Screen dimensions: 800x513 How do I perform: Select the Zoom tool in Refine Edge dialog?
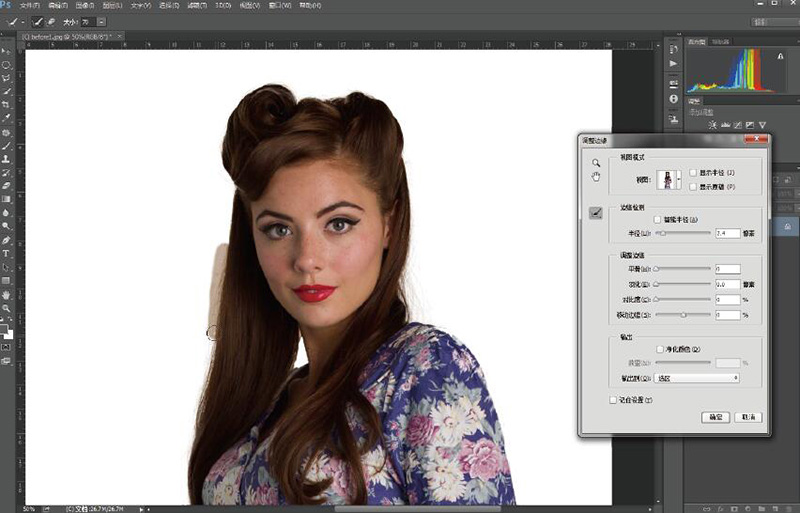[595, 163]
